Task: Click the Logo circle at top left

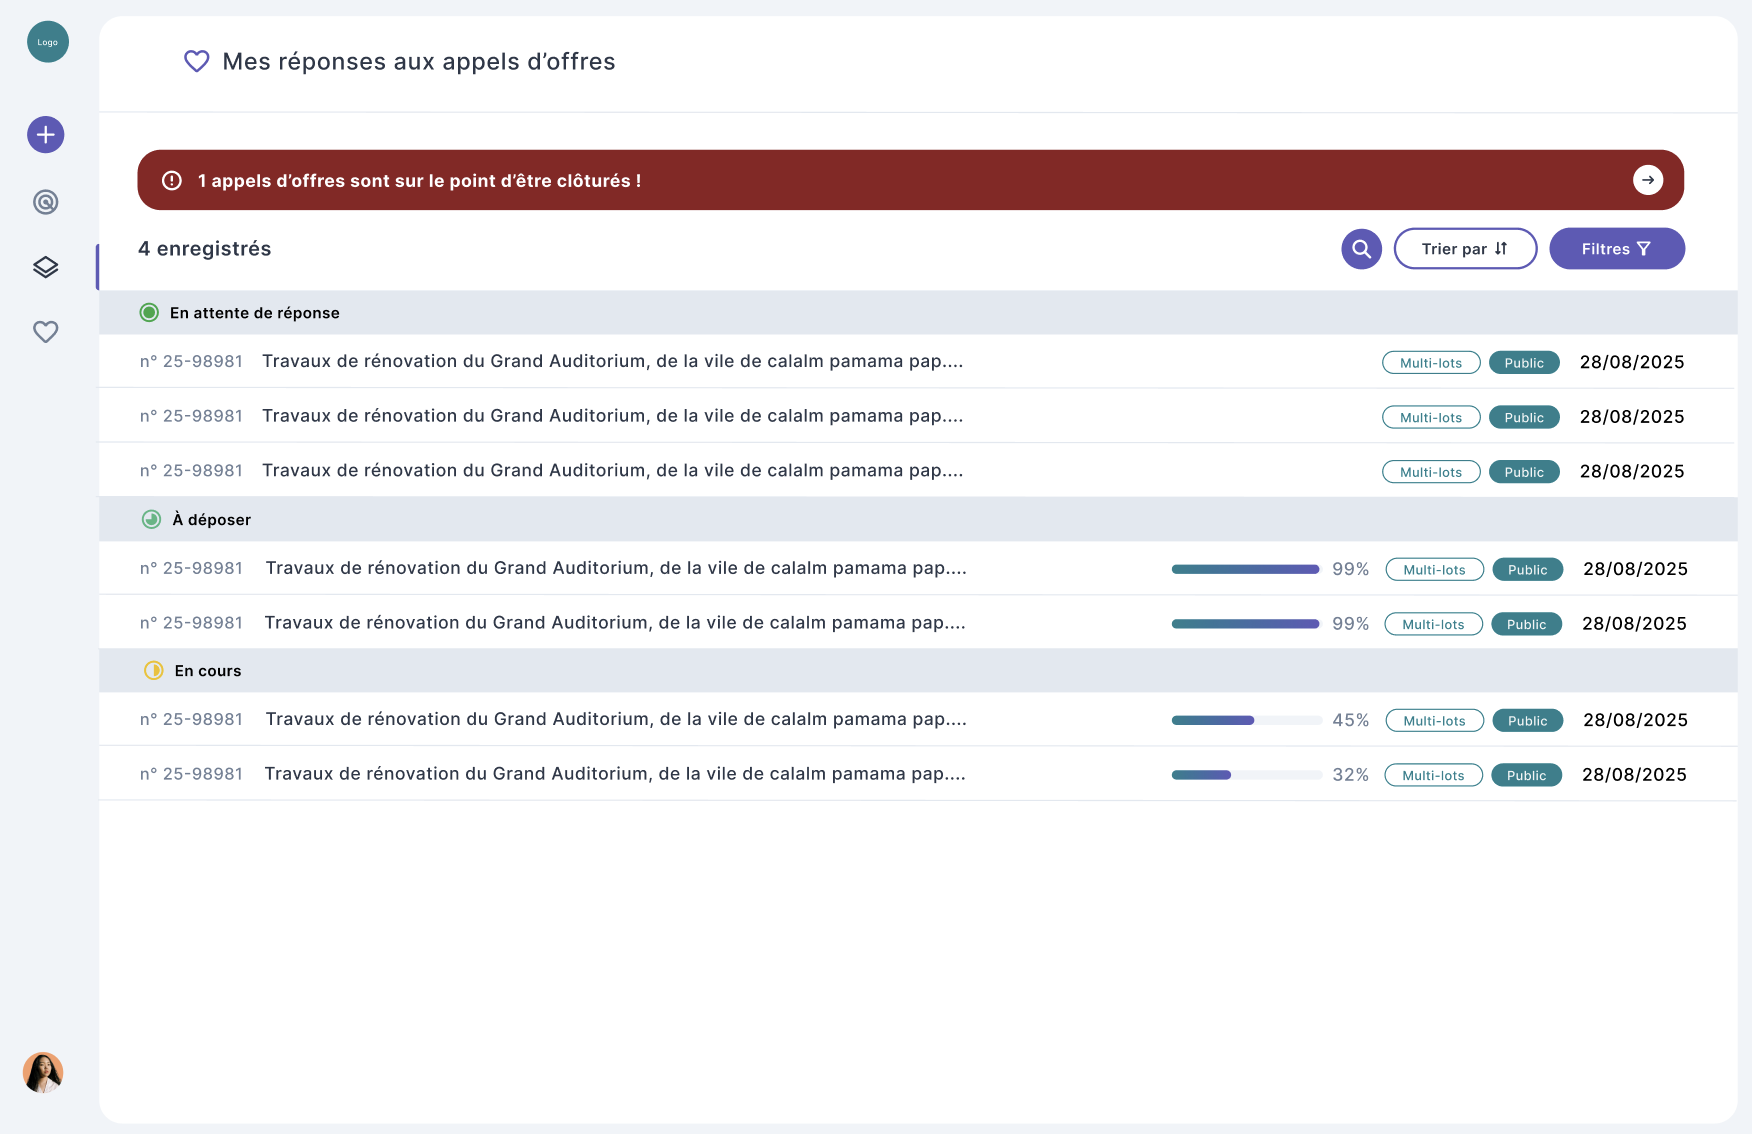Action: 48,42
